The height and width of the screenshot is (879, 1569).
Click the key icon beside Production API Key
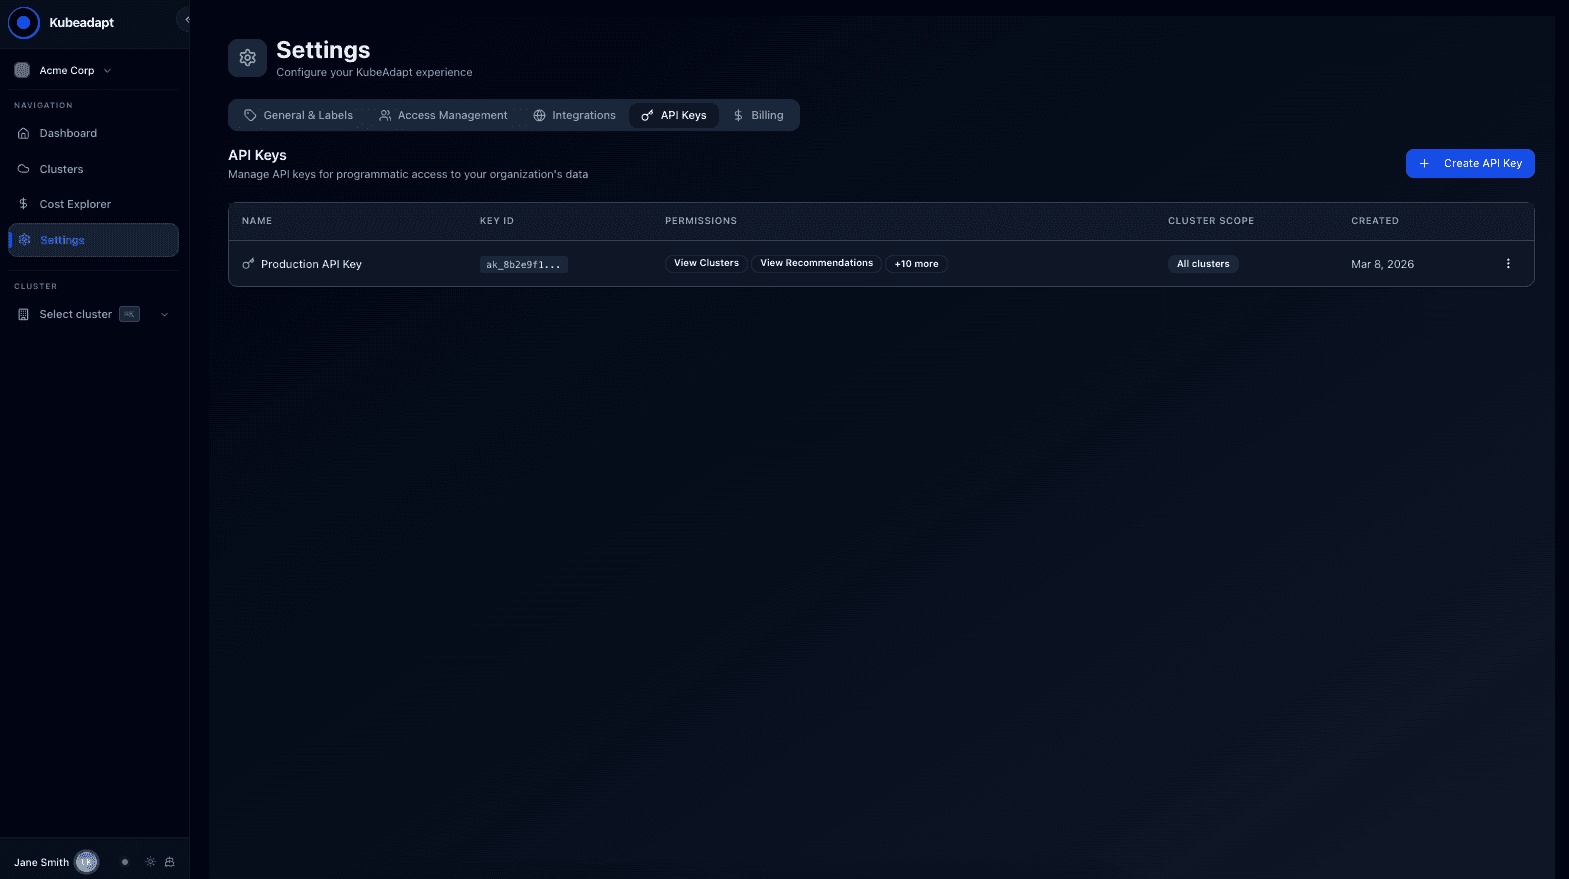(248, 264)
